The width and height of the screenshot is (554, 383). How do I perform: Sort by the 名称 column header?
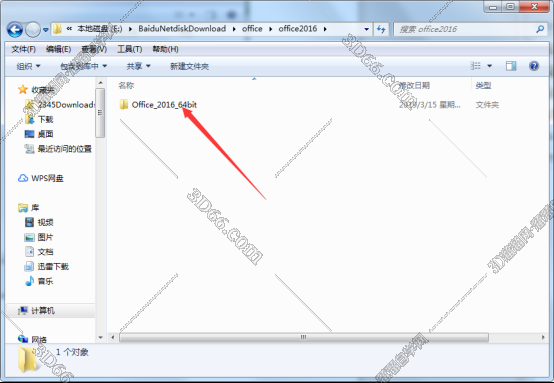[126, 85]
